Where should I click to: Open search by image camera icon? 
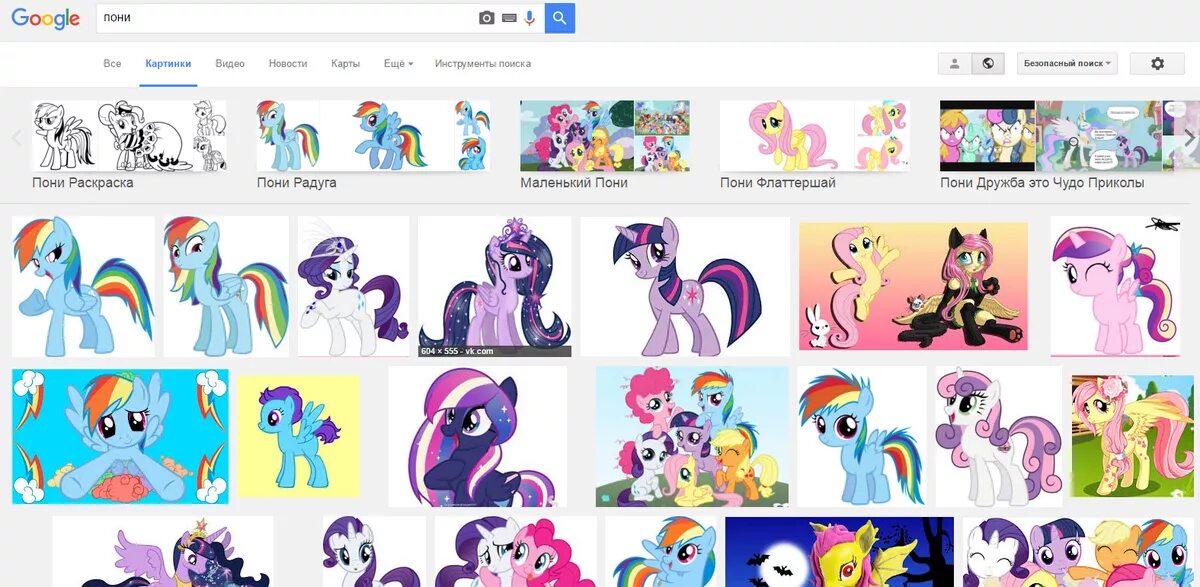coord(486,18)
